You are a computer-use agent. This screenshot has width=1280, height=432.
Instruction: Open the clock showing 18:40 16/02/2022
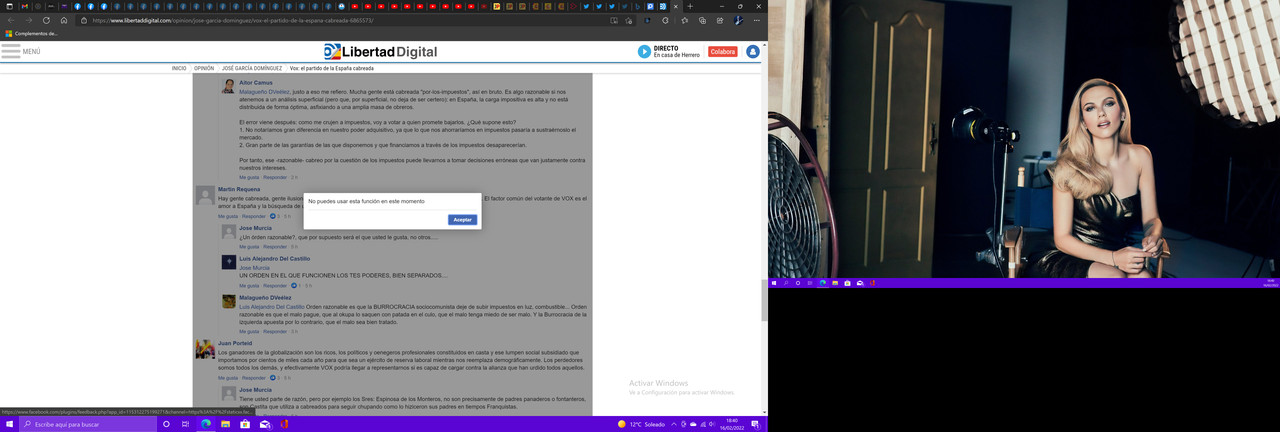(732, 424)
